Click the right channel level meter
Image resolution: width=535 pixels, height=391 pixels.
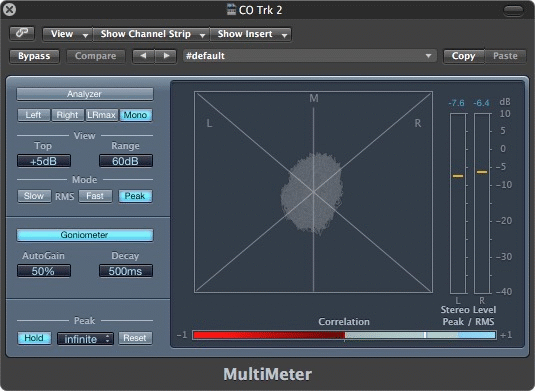tap(482, 204)
